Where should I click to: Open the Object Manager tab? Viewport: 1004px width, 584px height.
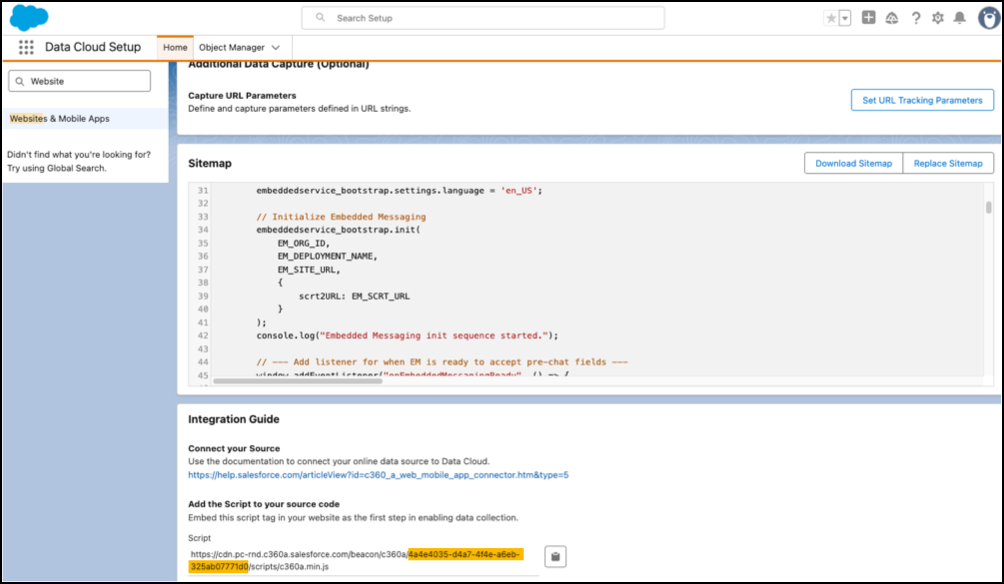(x=232, y=47)
